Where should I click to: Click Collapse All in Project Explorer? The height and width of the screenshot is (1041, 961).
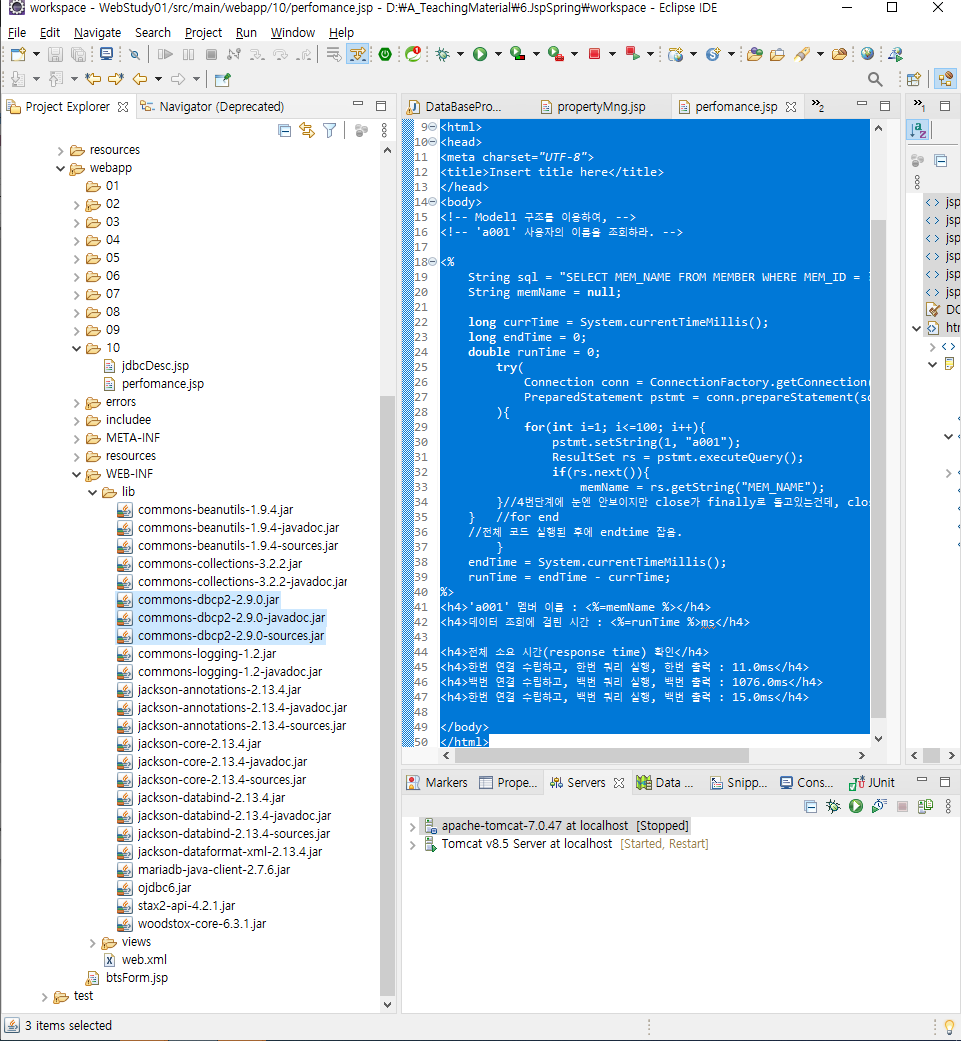click(x=285, y=131)
